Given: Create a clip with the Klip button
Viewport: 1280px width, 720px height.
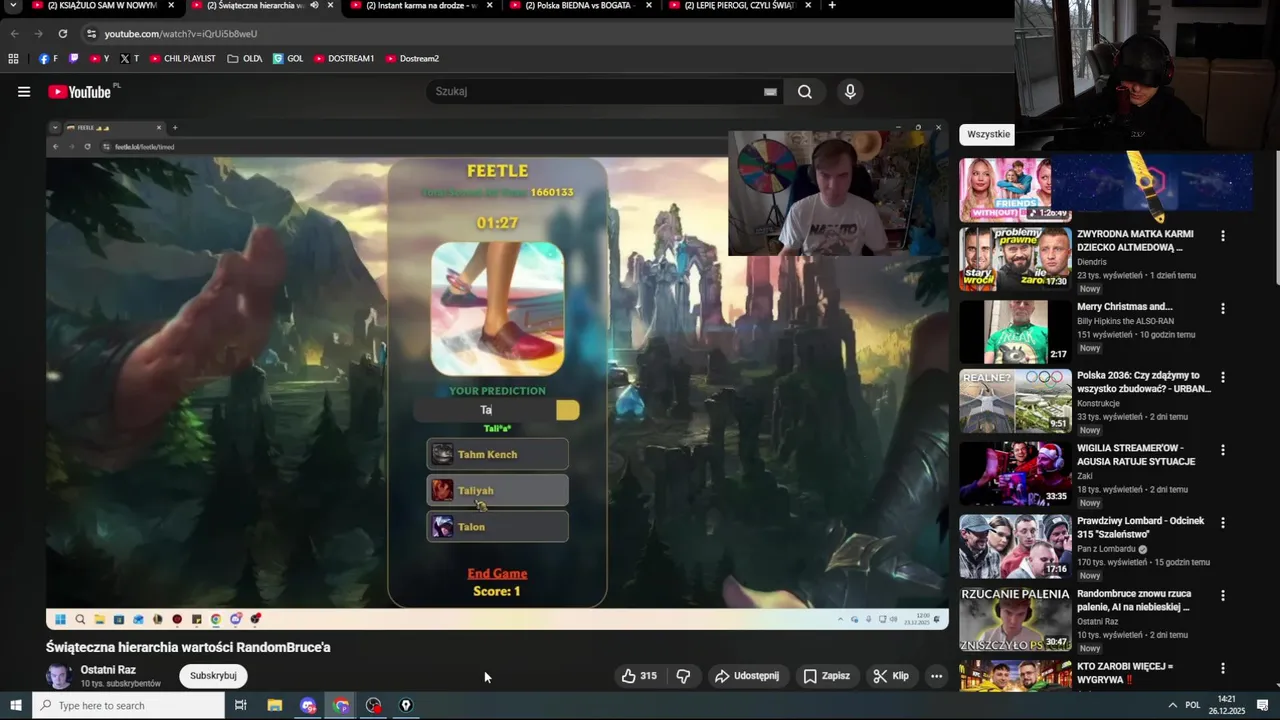Looking at the screenshot, I should click(890, 676).
